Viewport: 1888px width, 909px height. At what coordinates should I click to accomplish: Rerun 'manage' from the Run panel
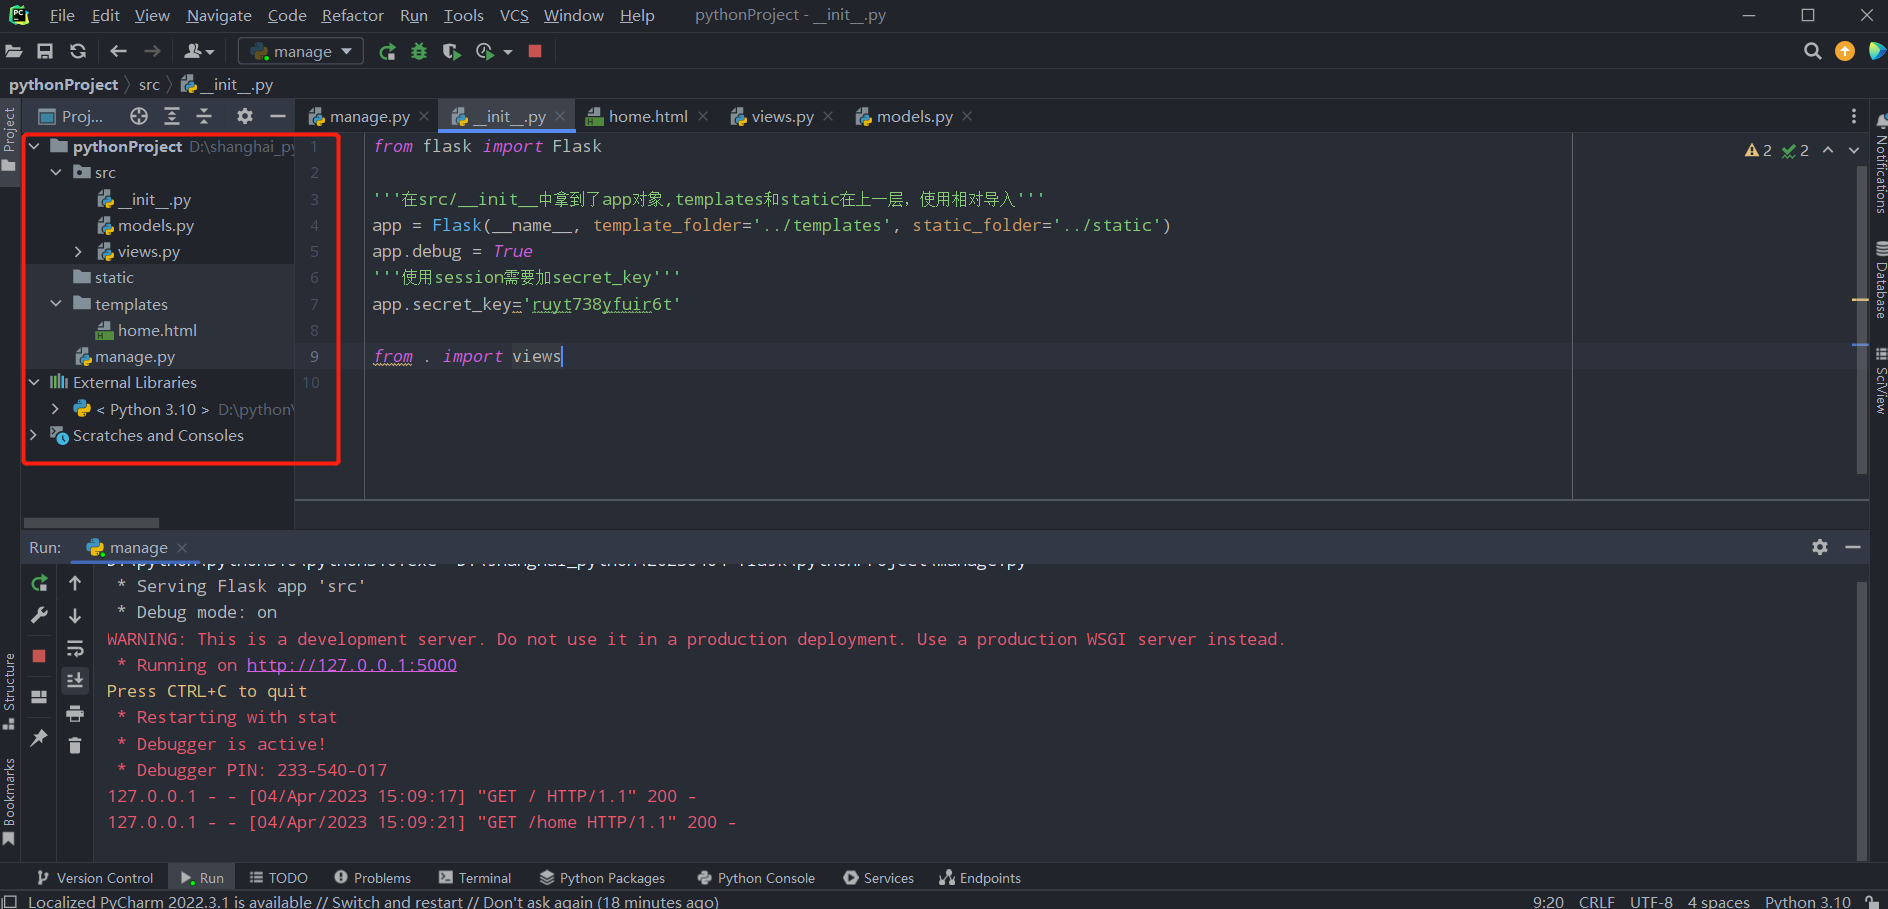click(x=39, y=583)
